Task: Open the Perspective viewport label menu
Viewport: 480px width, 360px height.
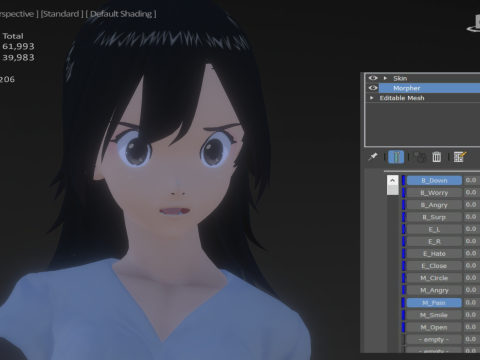Action: 19,14
